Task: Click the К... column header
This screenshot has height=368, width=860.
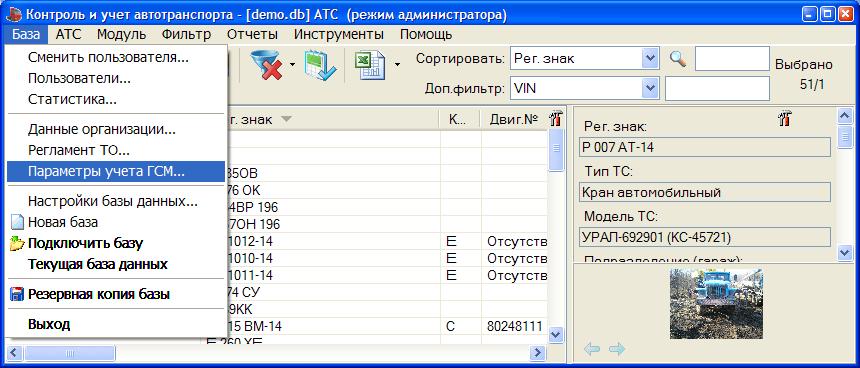Action: click(460, 119)
